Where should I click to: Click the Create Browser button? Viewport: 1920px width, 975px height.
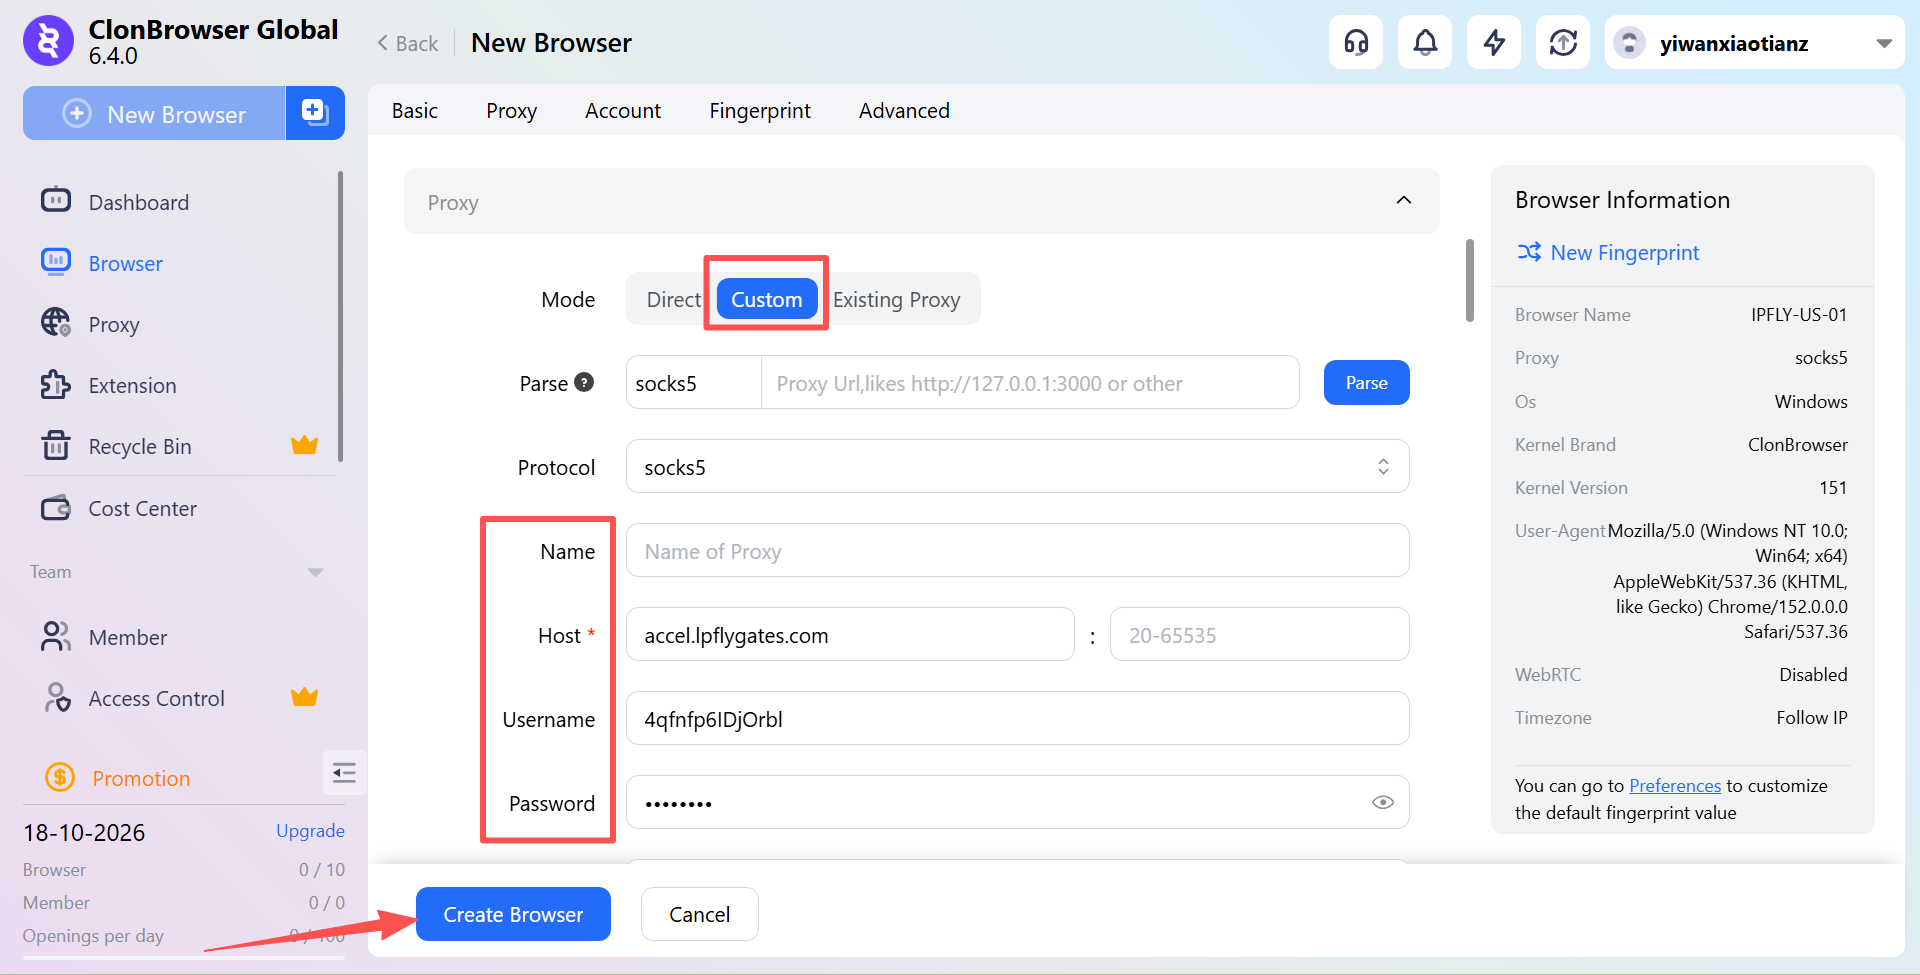[513, 914]
